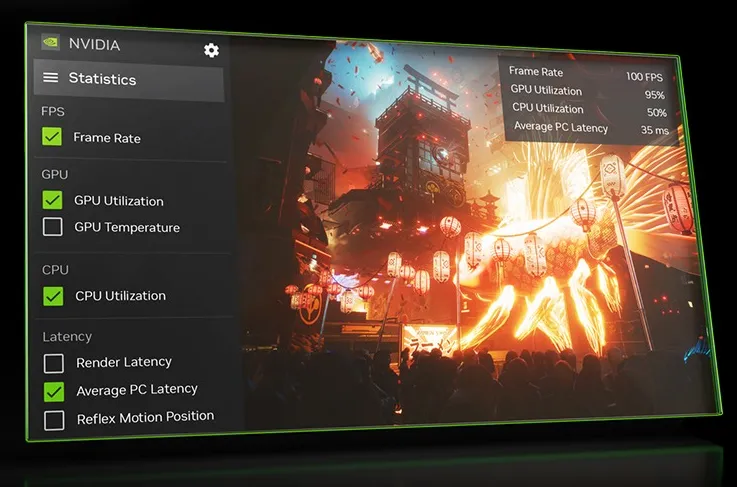Click the CPU section label
This screenshot has width=737, height=487.
coord(55,270)
